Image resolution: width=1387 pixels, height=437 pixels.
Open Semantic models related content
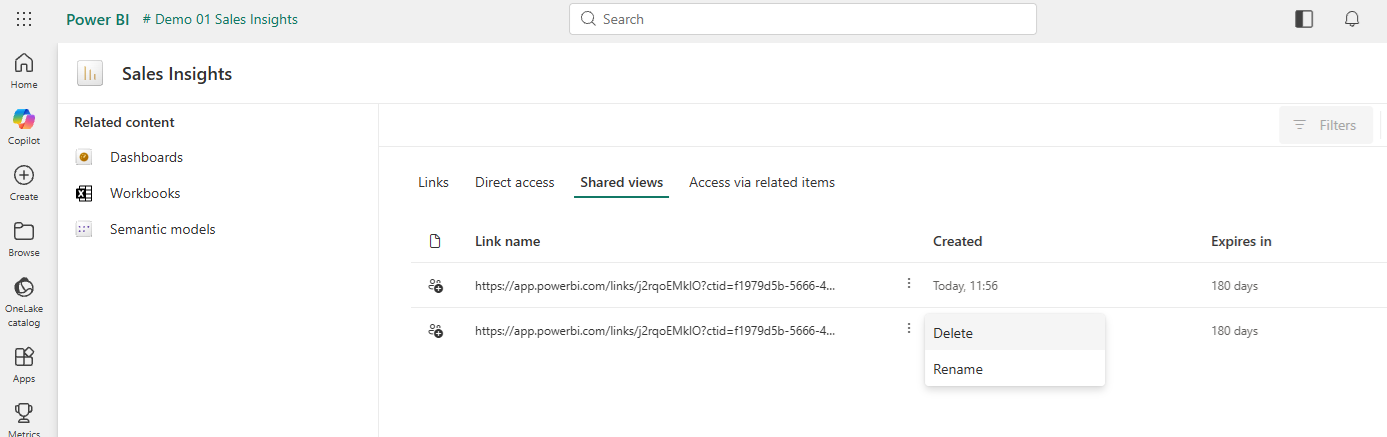(x=162, y=229)
